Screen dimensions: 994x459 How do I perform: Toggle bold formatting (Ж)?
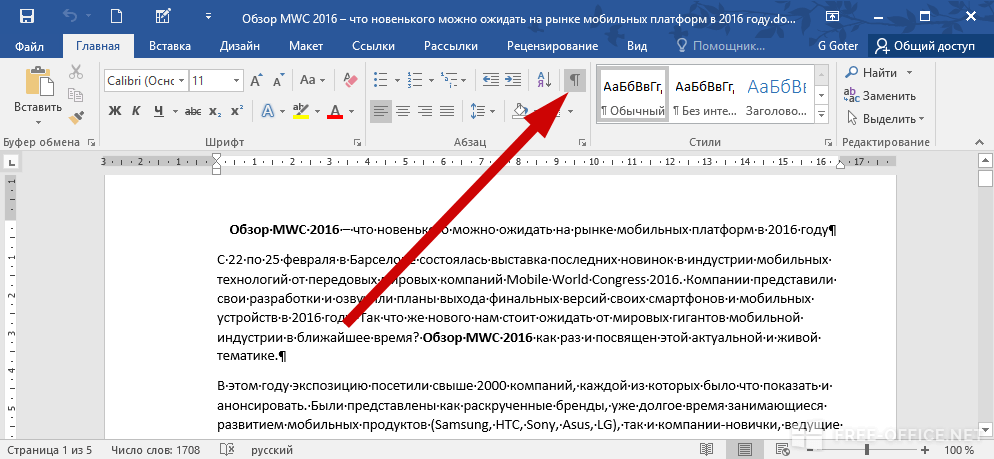(x=115, y=112)
